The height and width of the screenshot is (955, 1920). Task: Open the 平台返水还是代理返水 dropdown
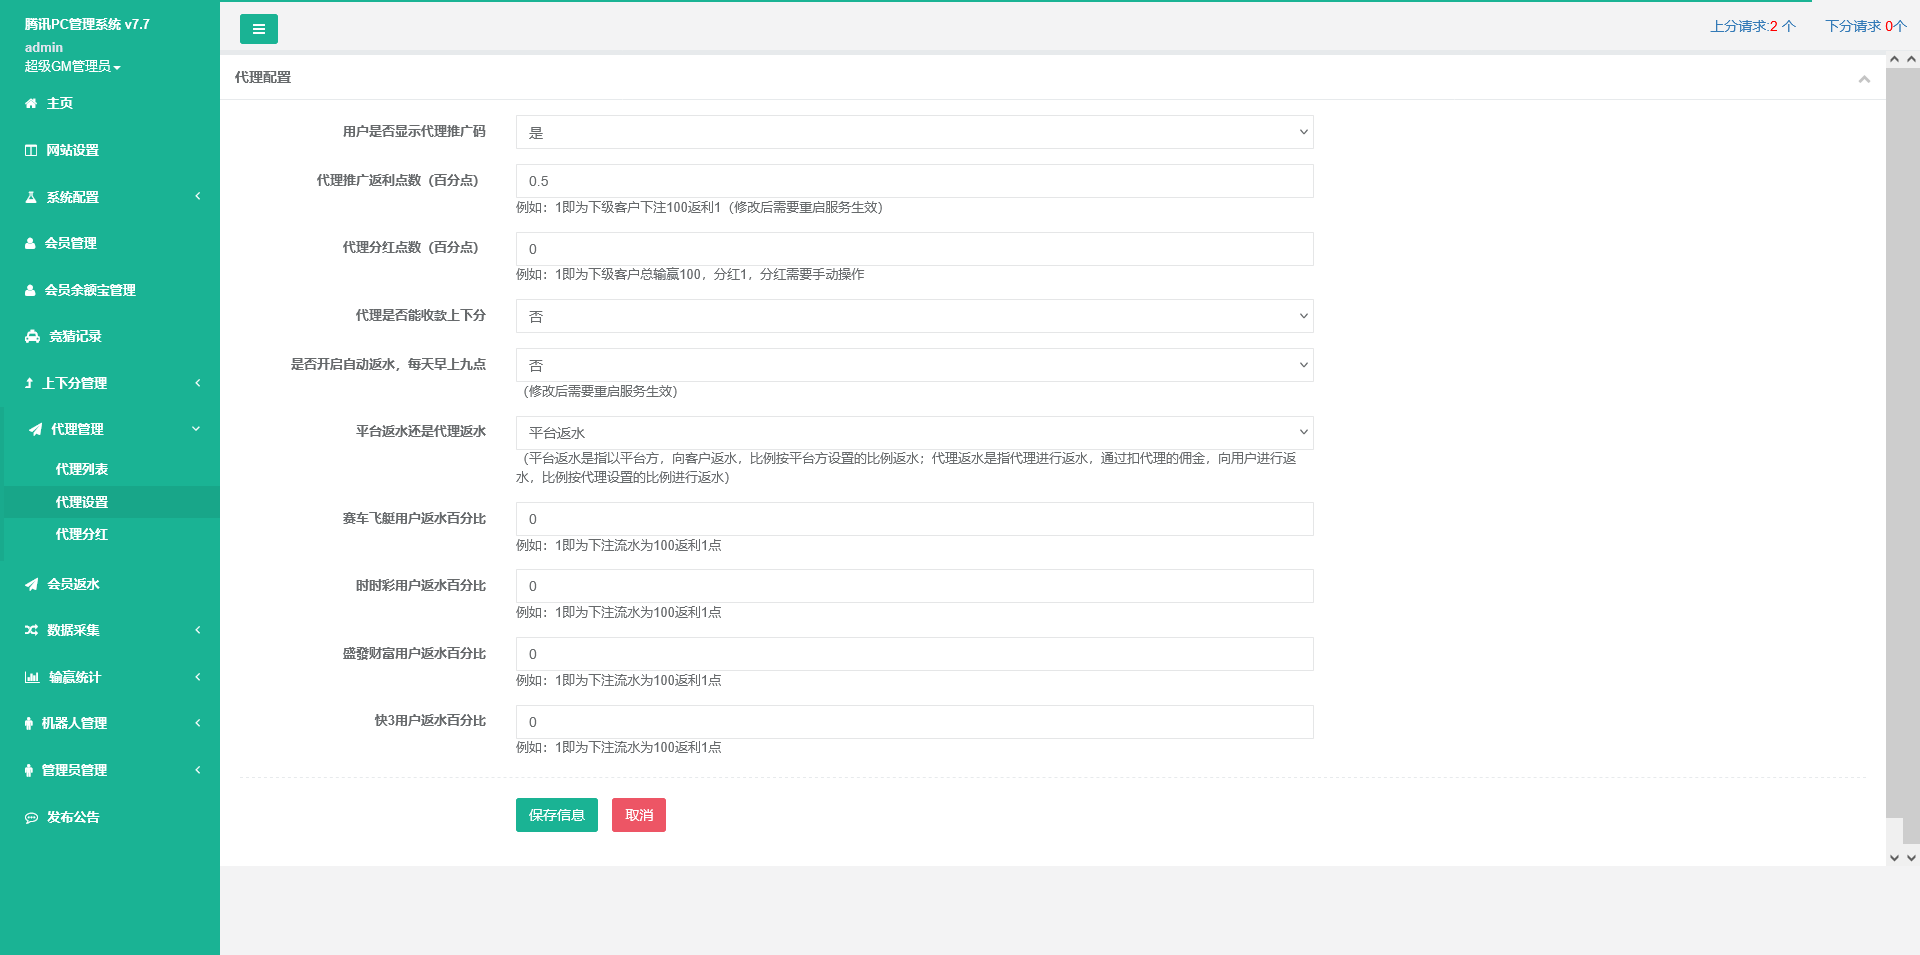(914, 433)
